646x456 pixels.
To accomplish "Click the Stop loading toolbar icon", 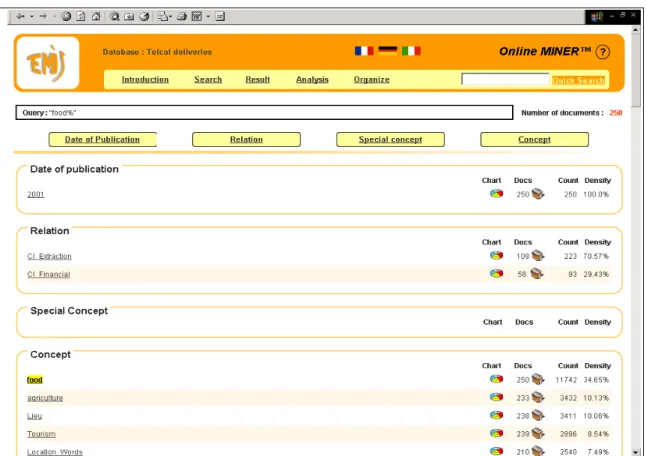I will (x=66, y=16).
